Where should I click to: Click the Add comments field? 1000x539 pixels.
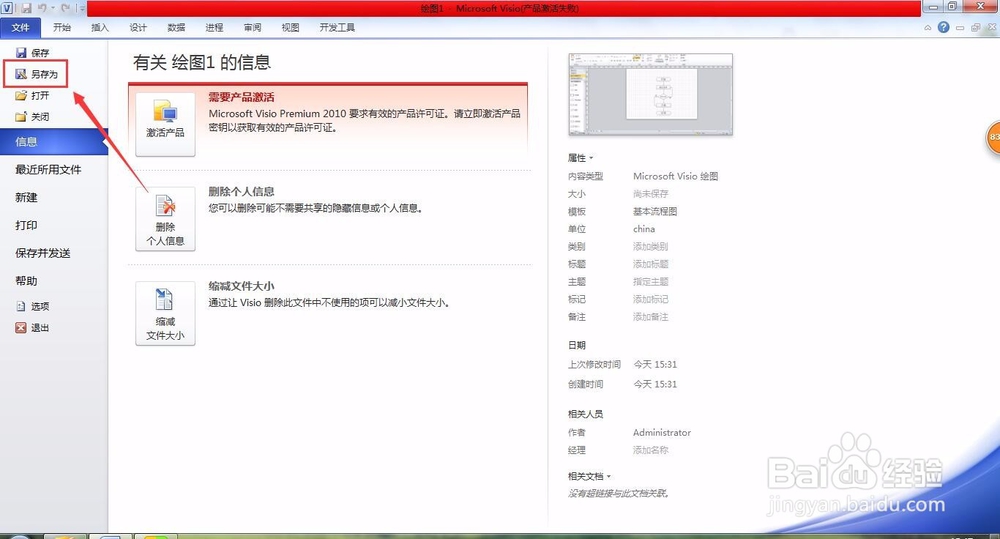(651, 316)
